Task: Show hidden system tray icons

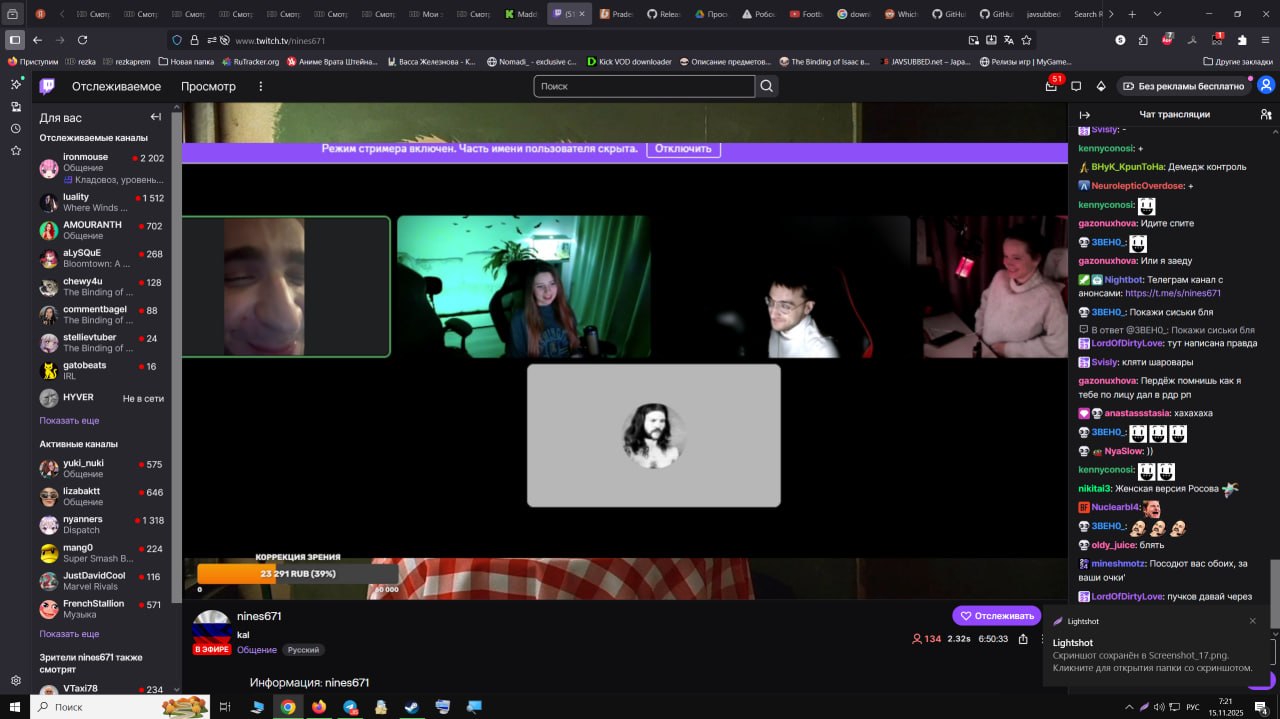Action: point(1130,707)
